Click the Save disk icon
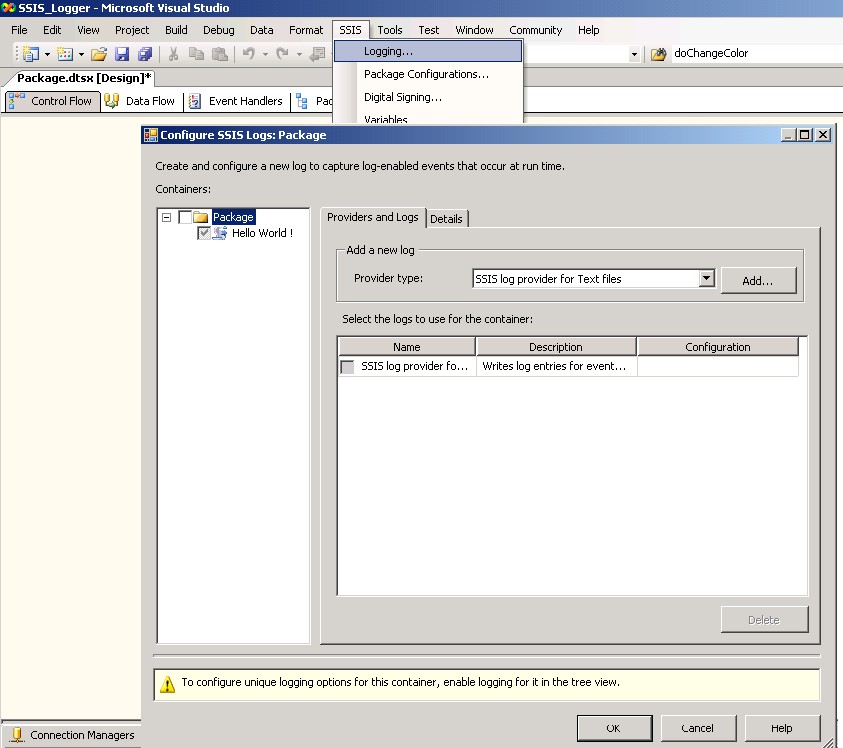843x748 pixels. click(122, 54)
